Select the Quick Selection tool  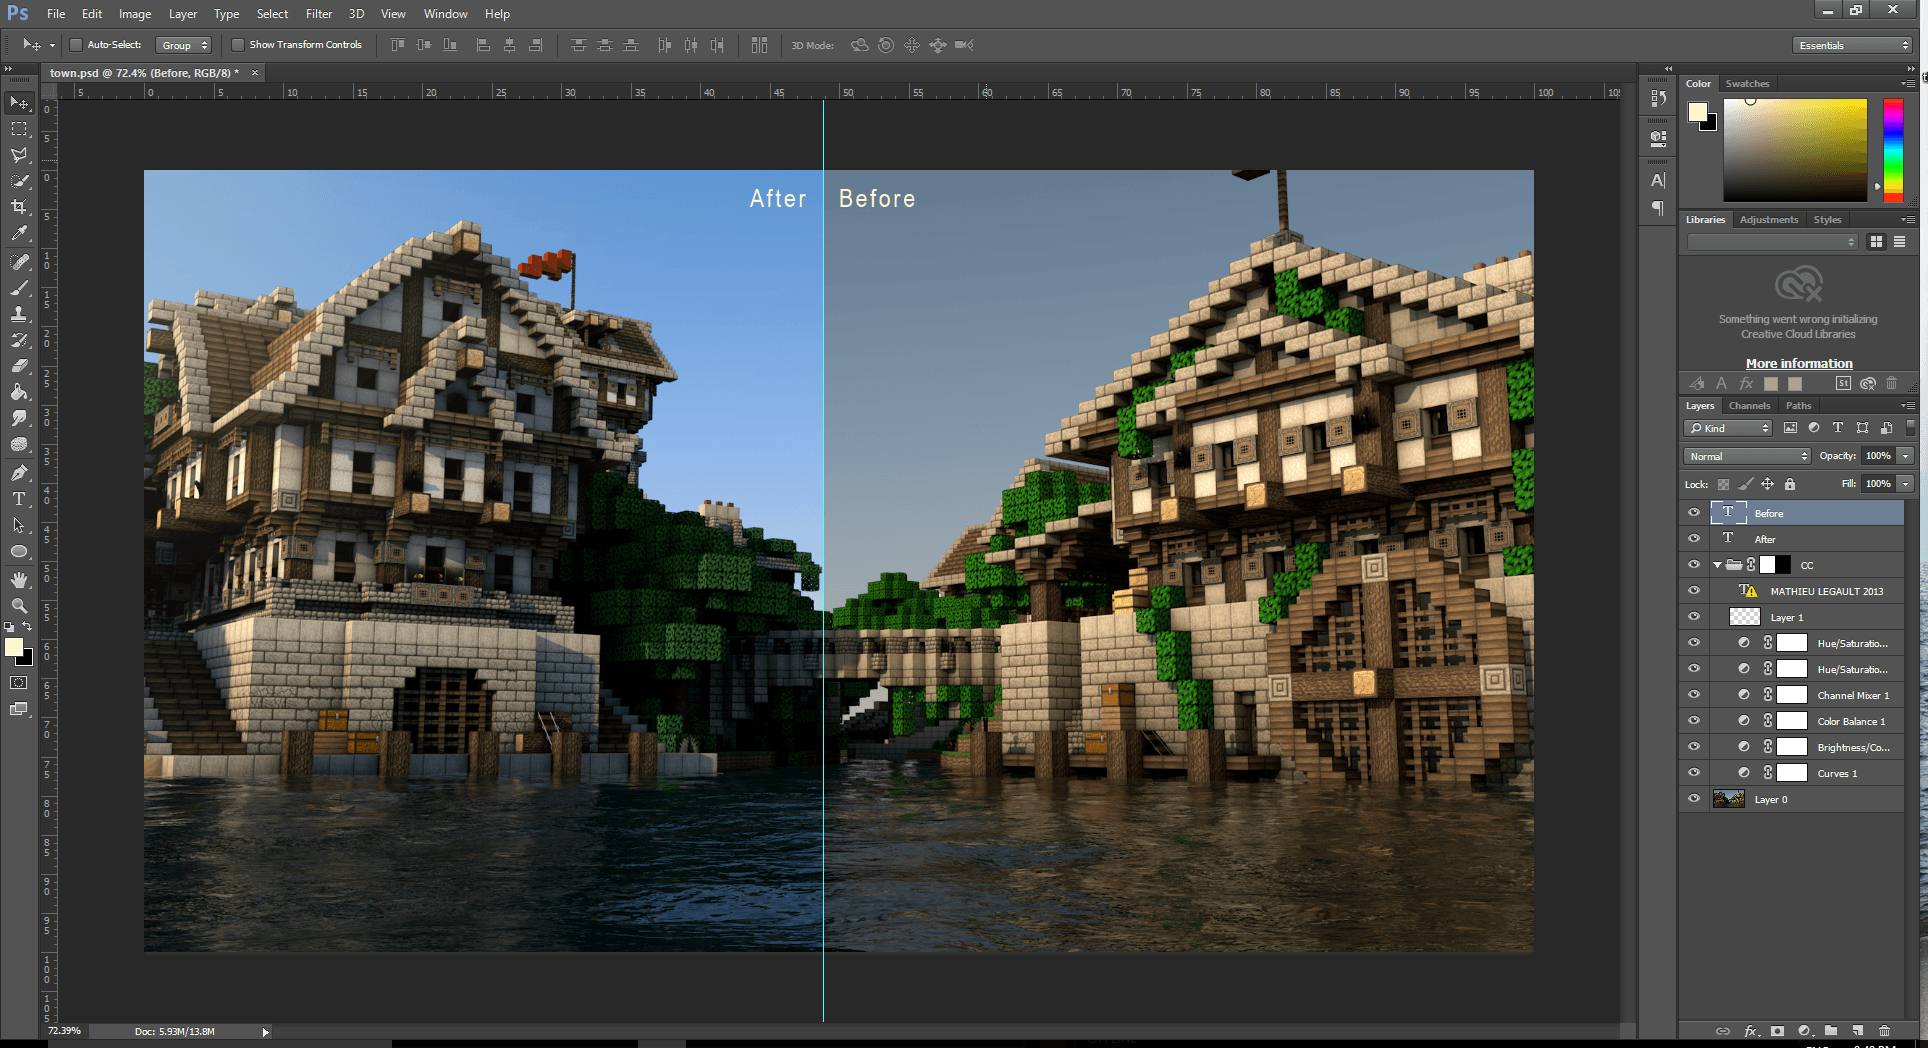click(19, 181)
